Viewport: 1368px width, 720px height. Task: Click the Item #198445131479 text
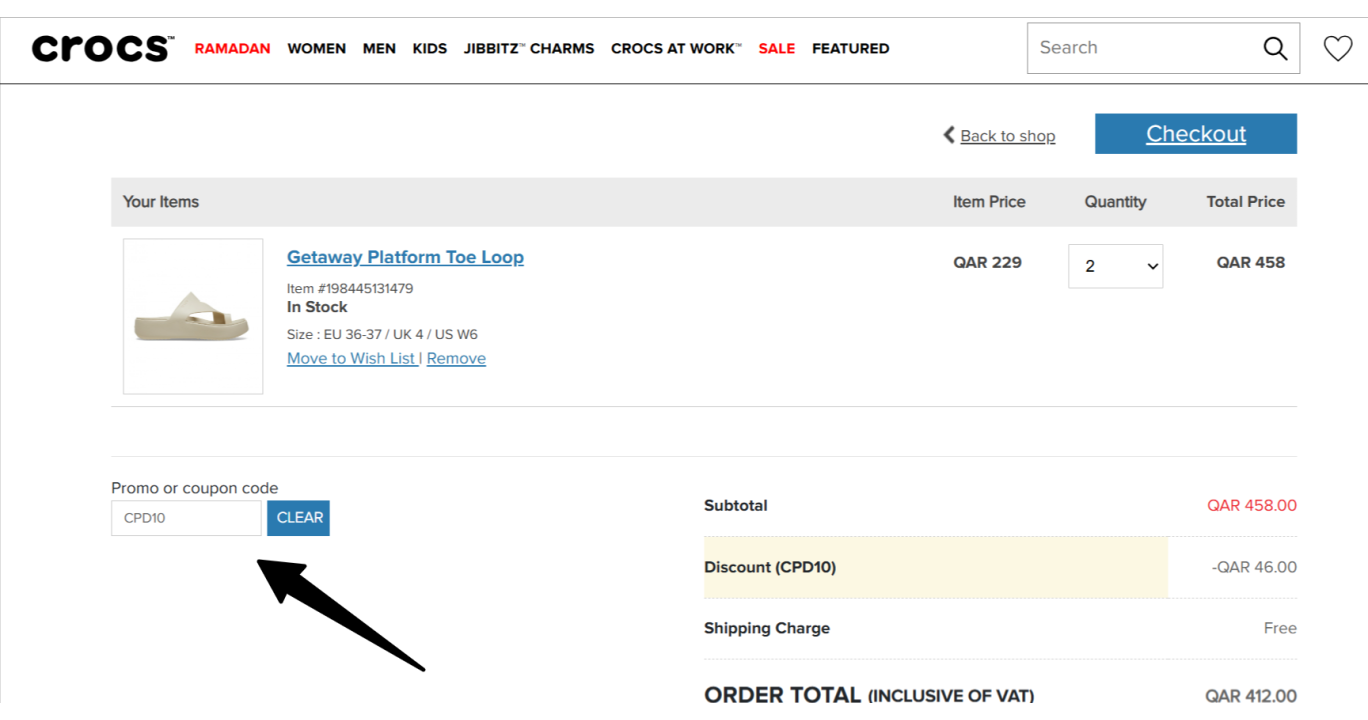click(350, 288)
